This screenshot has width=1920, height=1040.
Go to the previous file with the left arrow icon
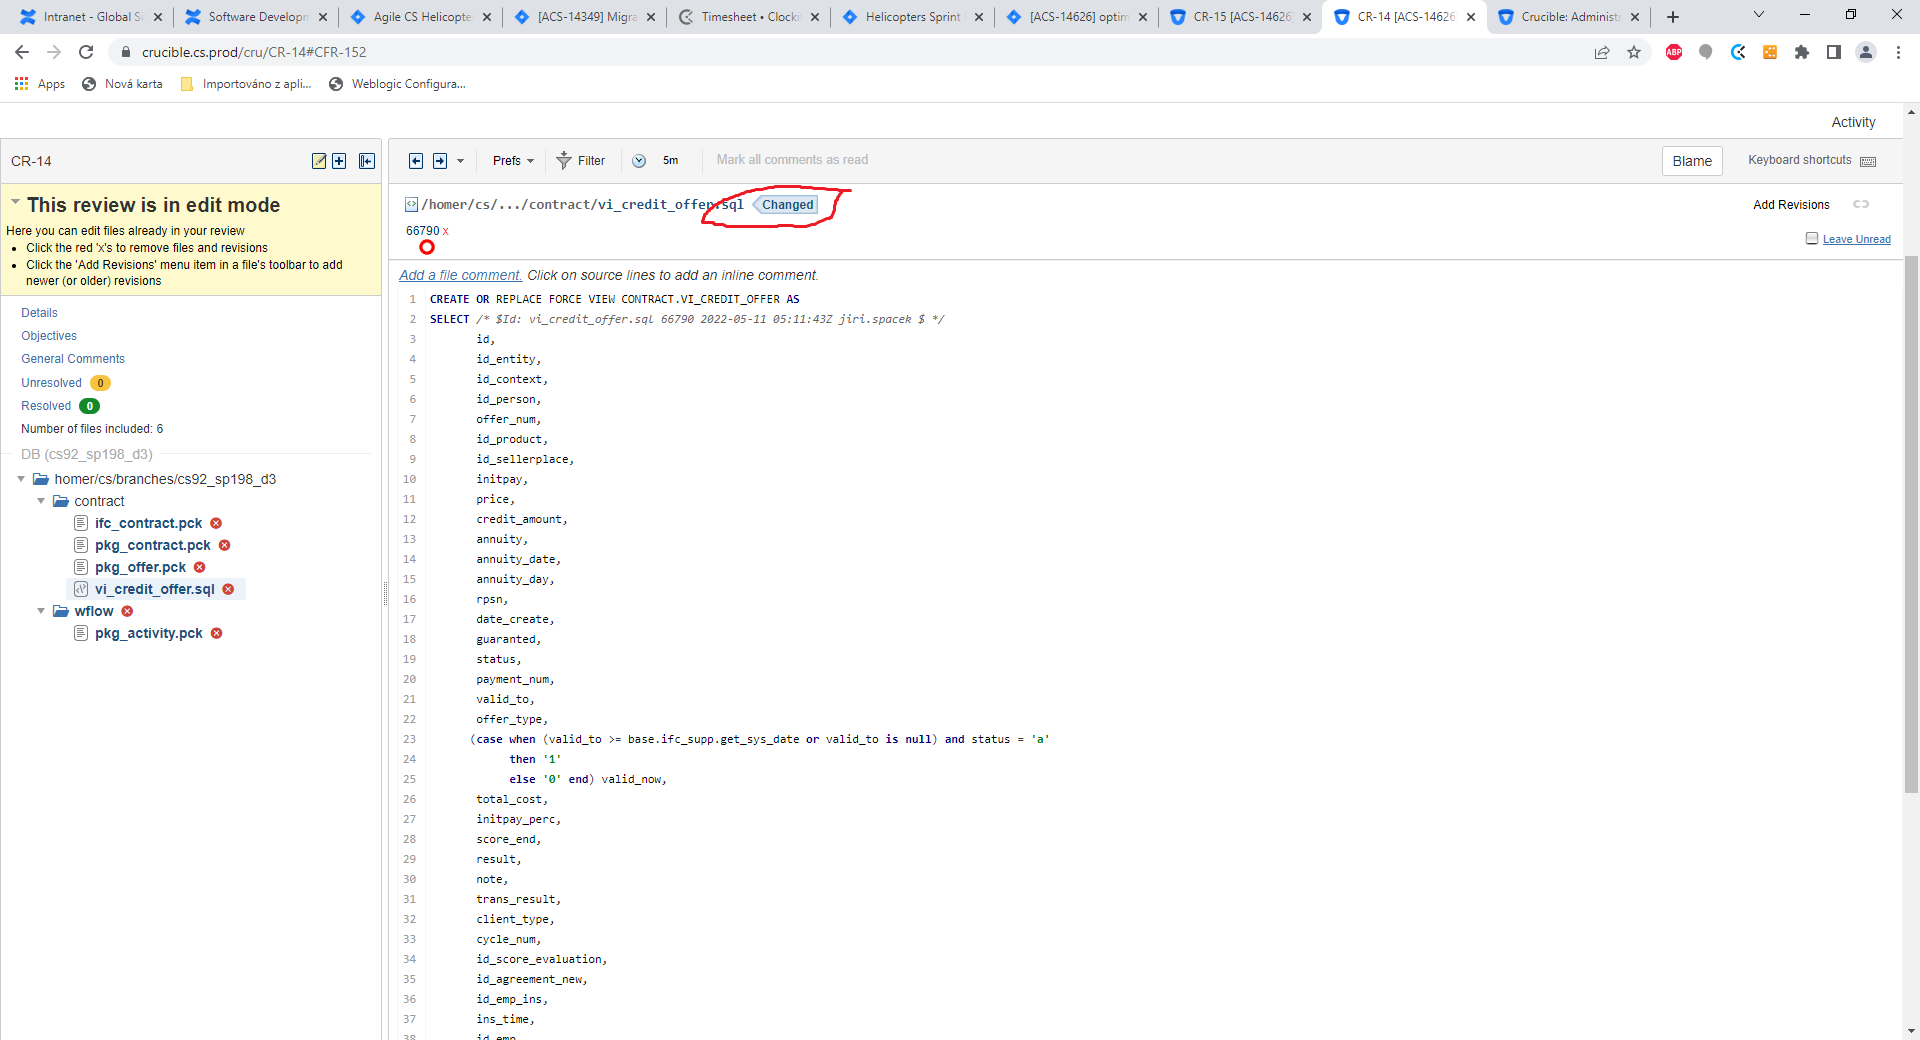pos(416,161)
